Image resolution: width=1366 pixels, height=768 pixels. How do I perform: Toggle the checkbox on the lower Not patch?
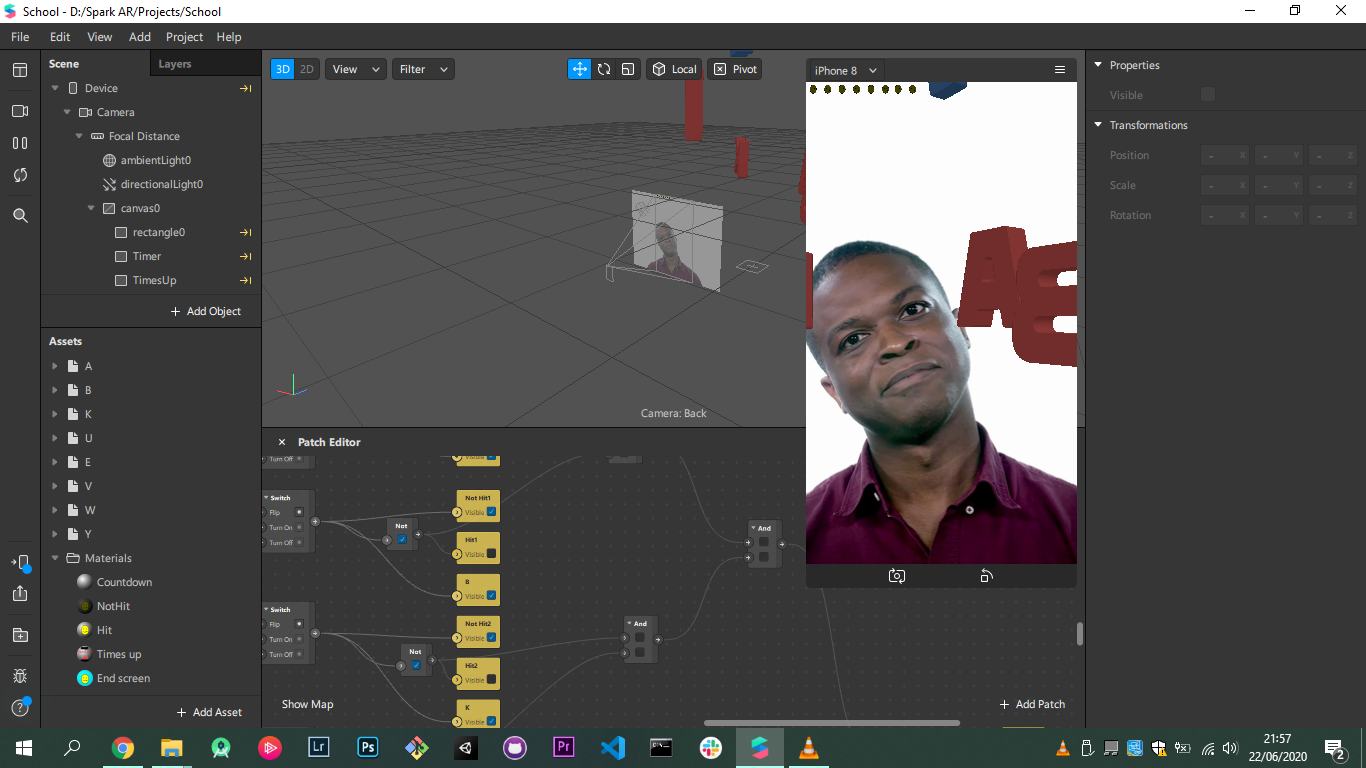pos(416,666)
